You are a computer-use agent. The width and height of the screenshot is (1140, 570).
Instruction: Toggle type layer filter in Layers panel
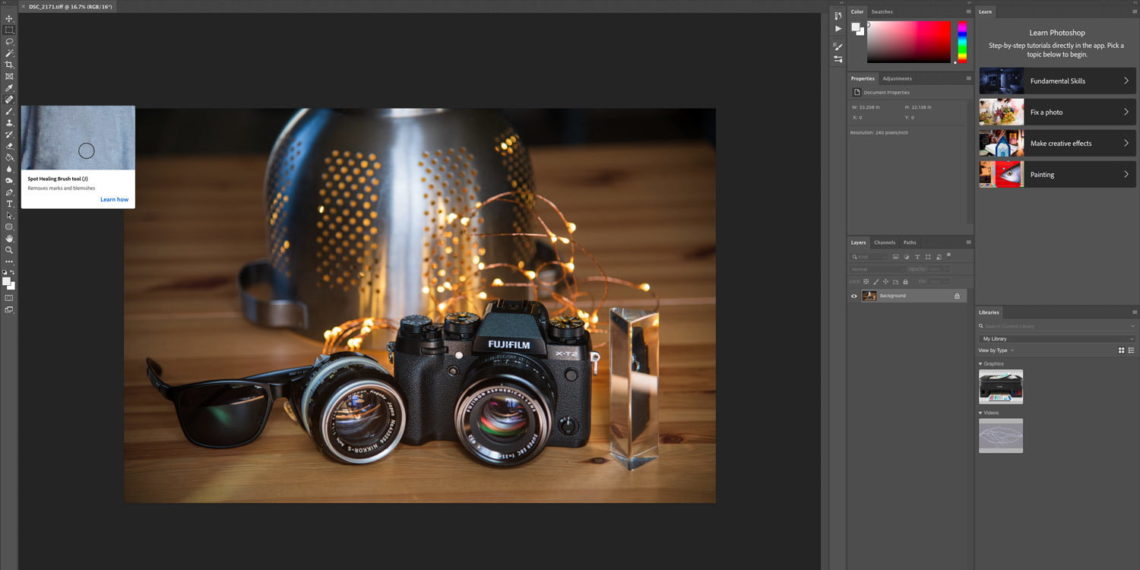(917, 257)
